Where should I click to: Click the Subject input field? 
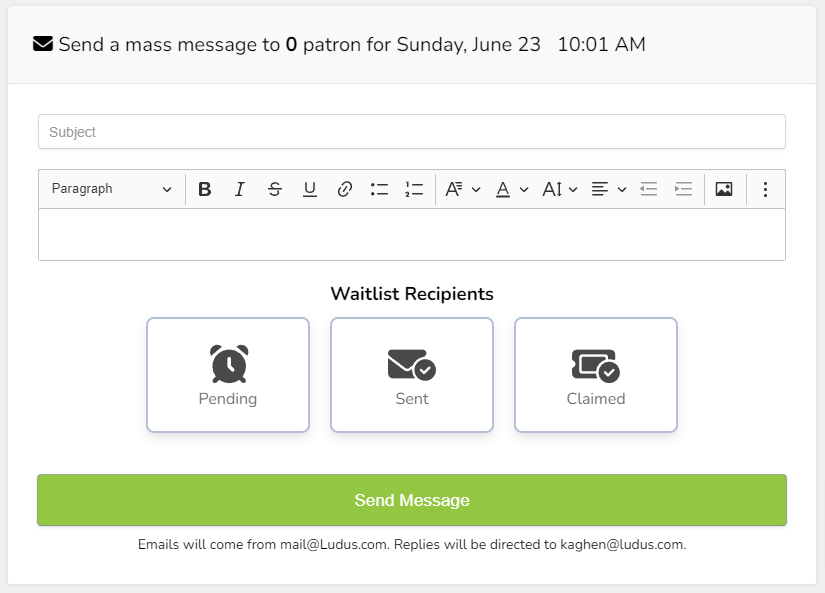click(412, 131)
